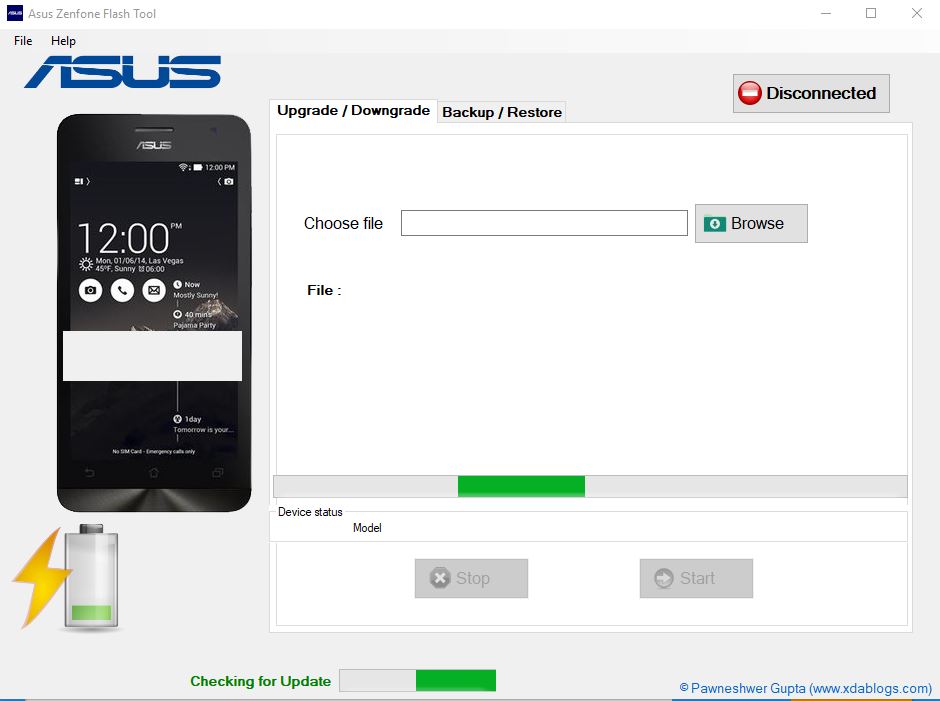Click the app icon in title bar

14,13
